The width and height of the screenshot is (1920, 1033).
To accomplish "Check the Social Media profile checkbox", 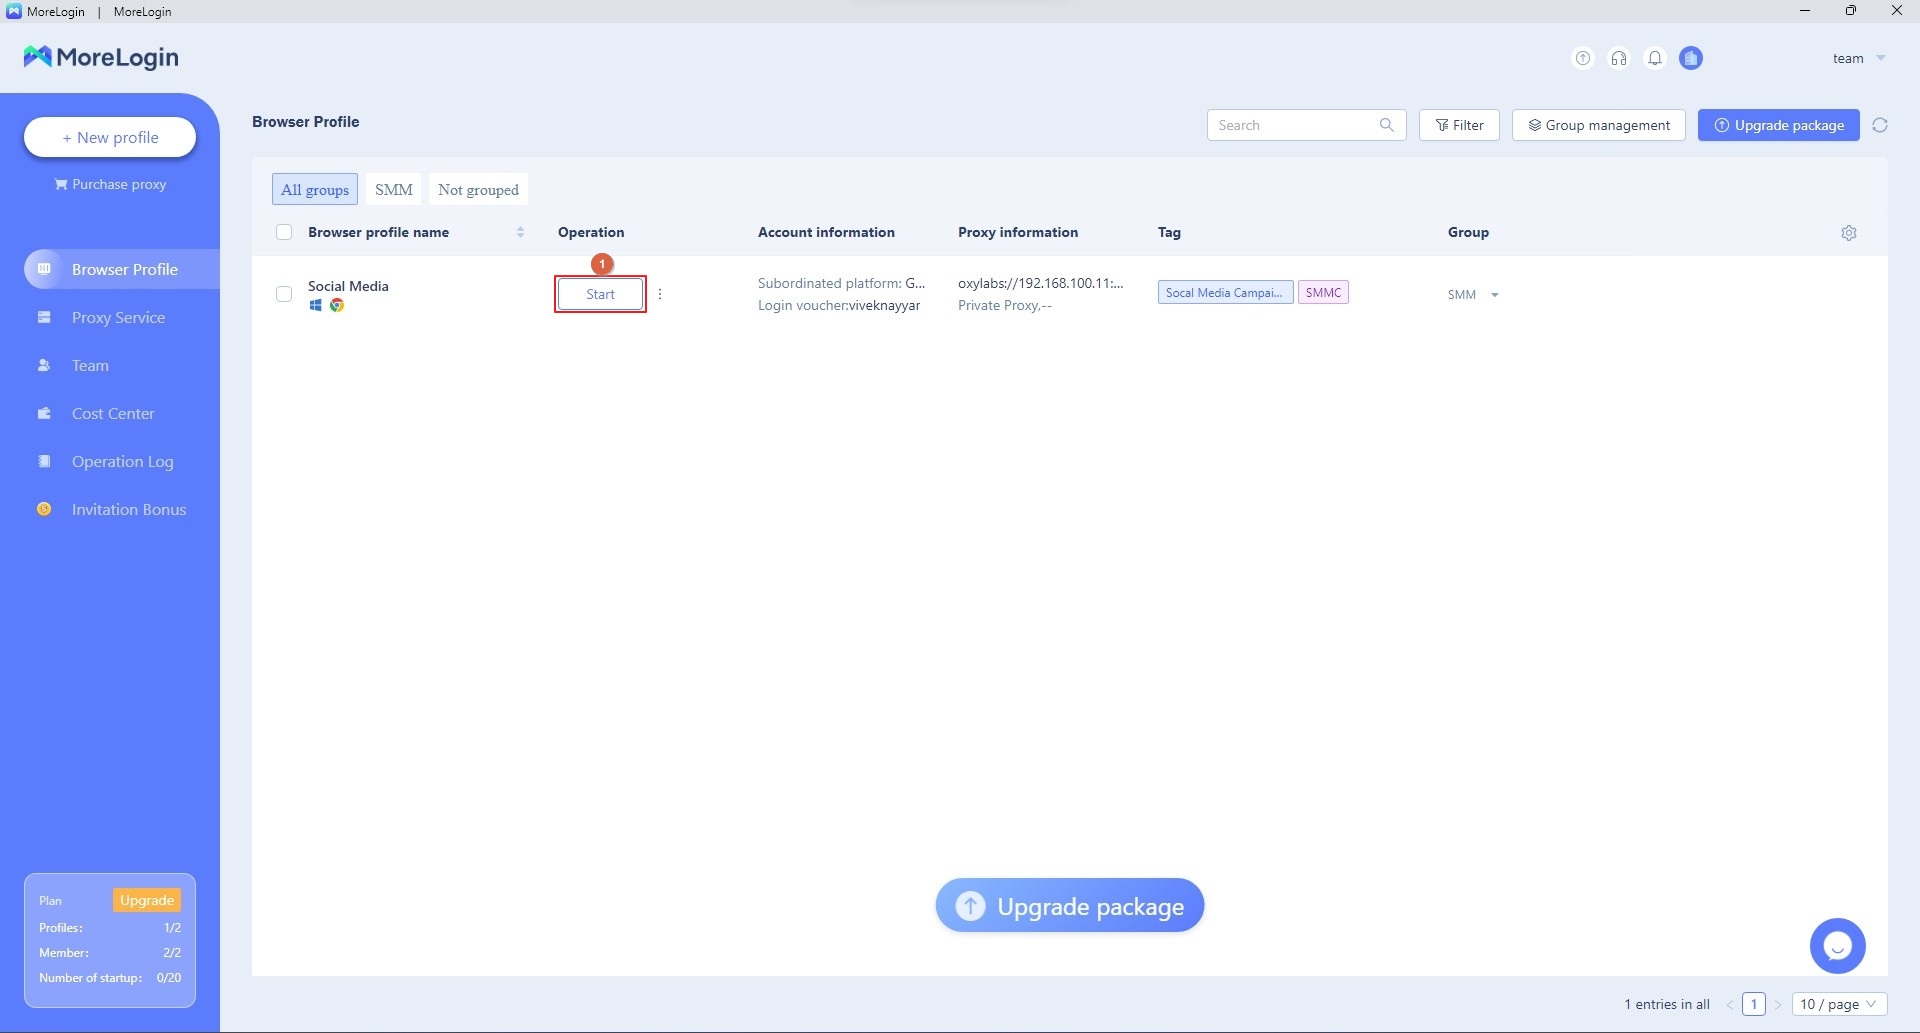I will tap(284, 294).
